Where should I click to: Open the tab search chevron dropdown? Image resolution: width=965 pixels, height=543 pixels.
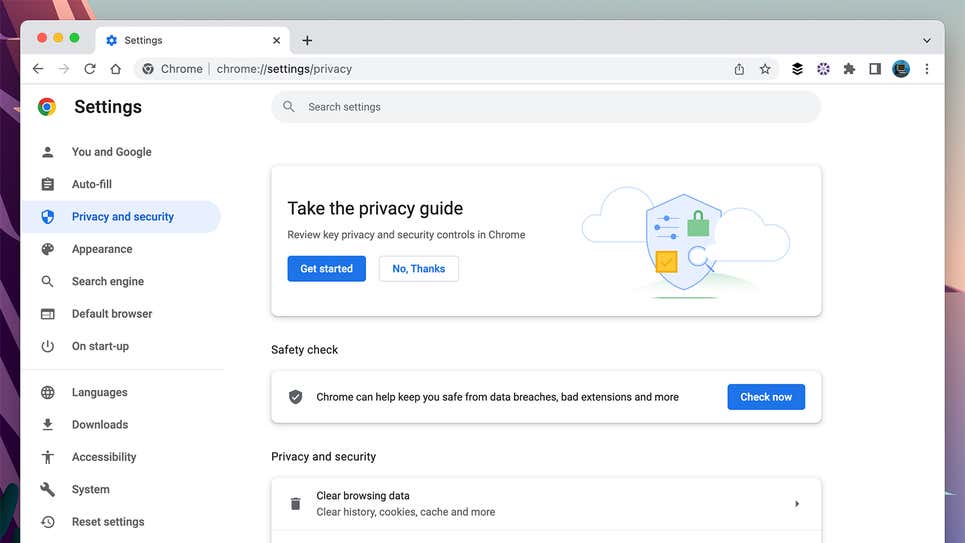pyautogui.click(x=927, y=41)
